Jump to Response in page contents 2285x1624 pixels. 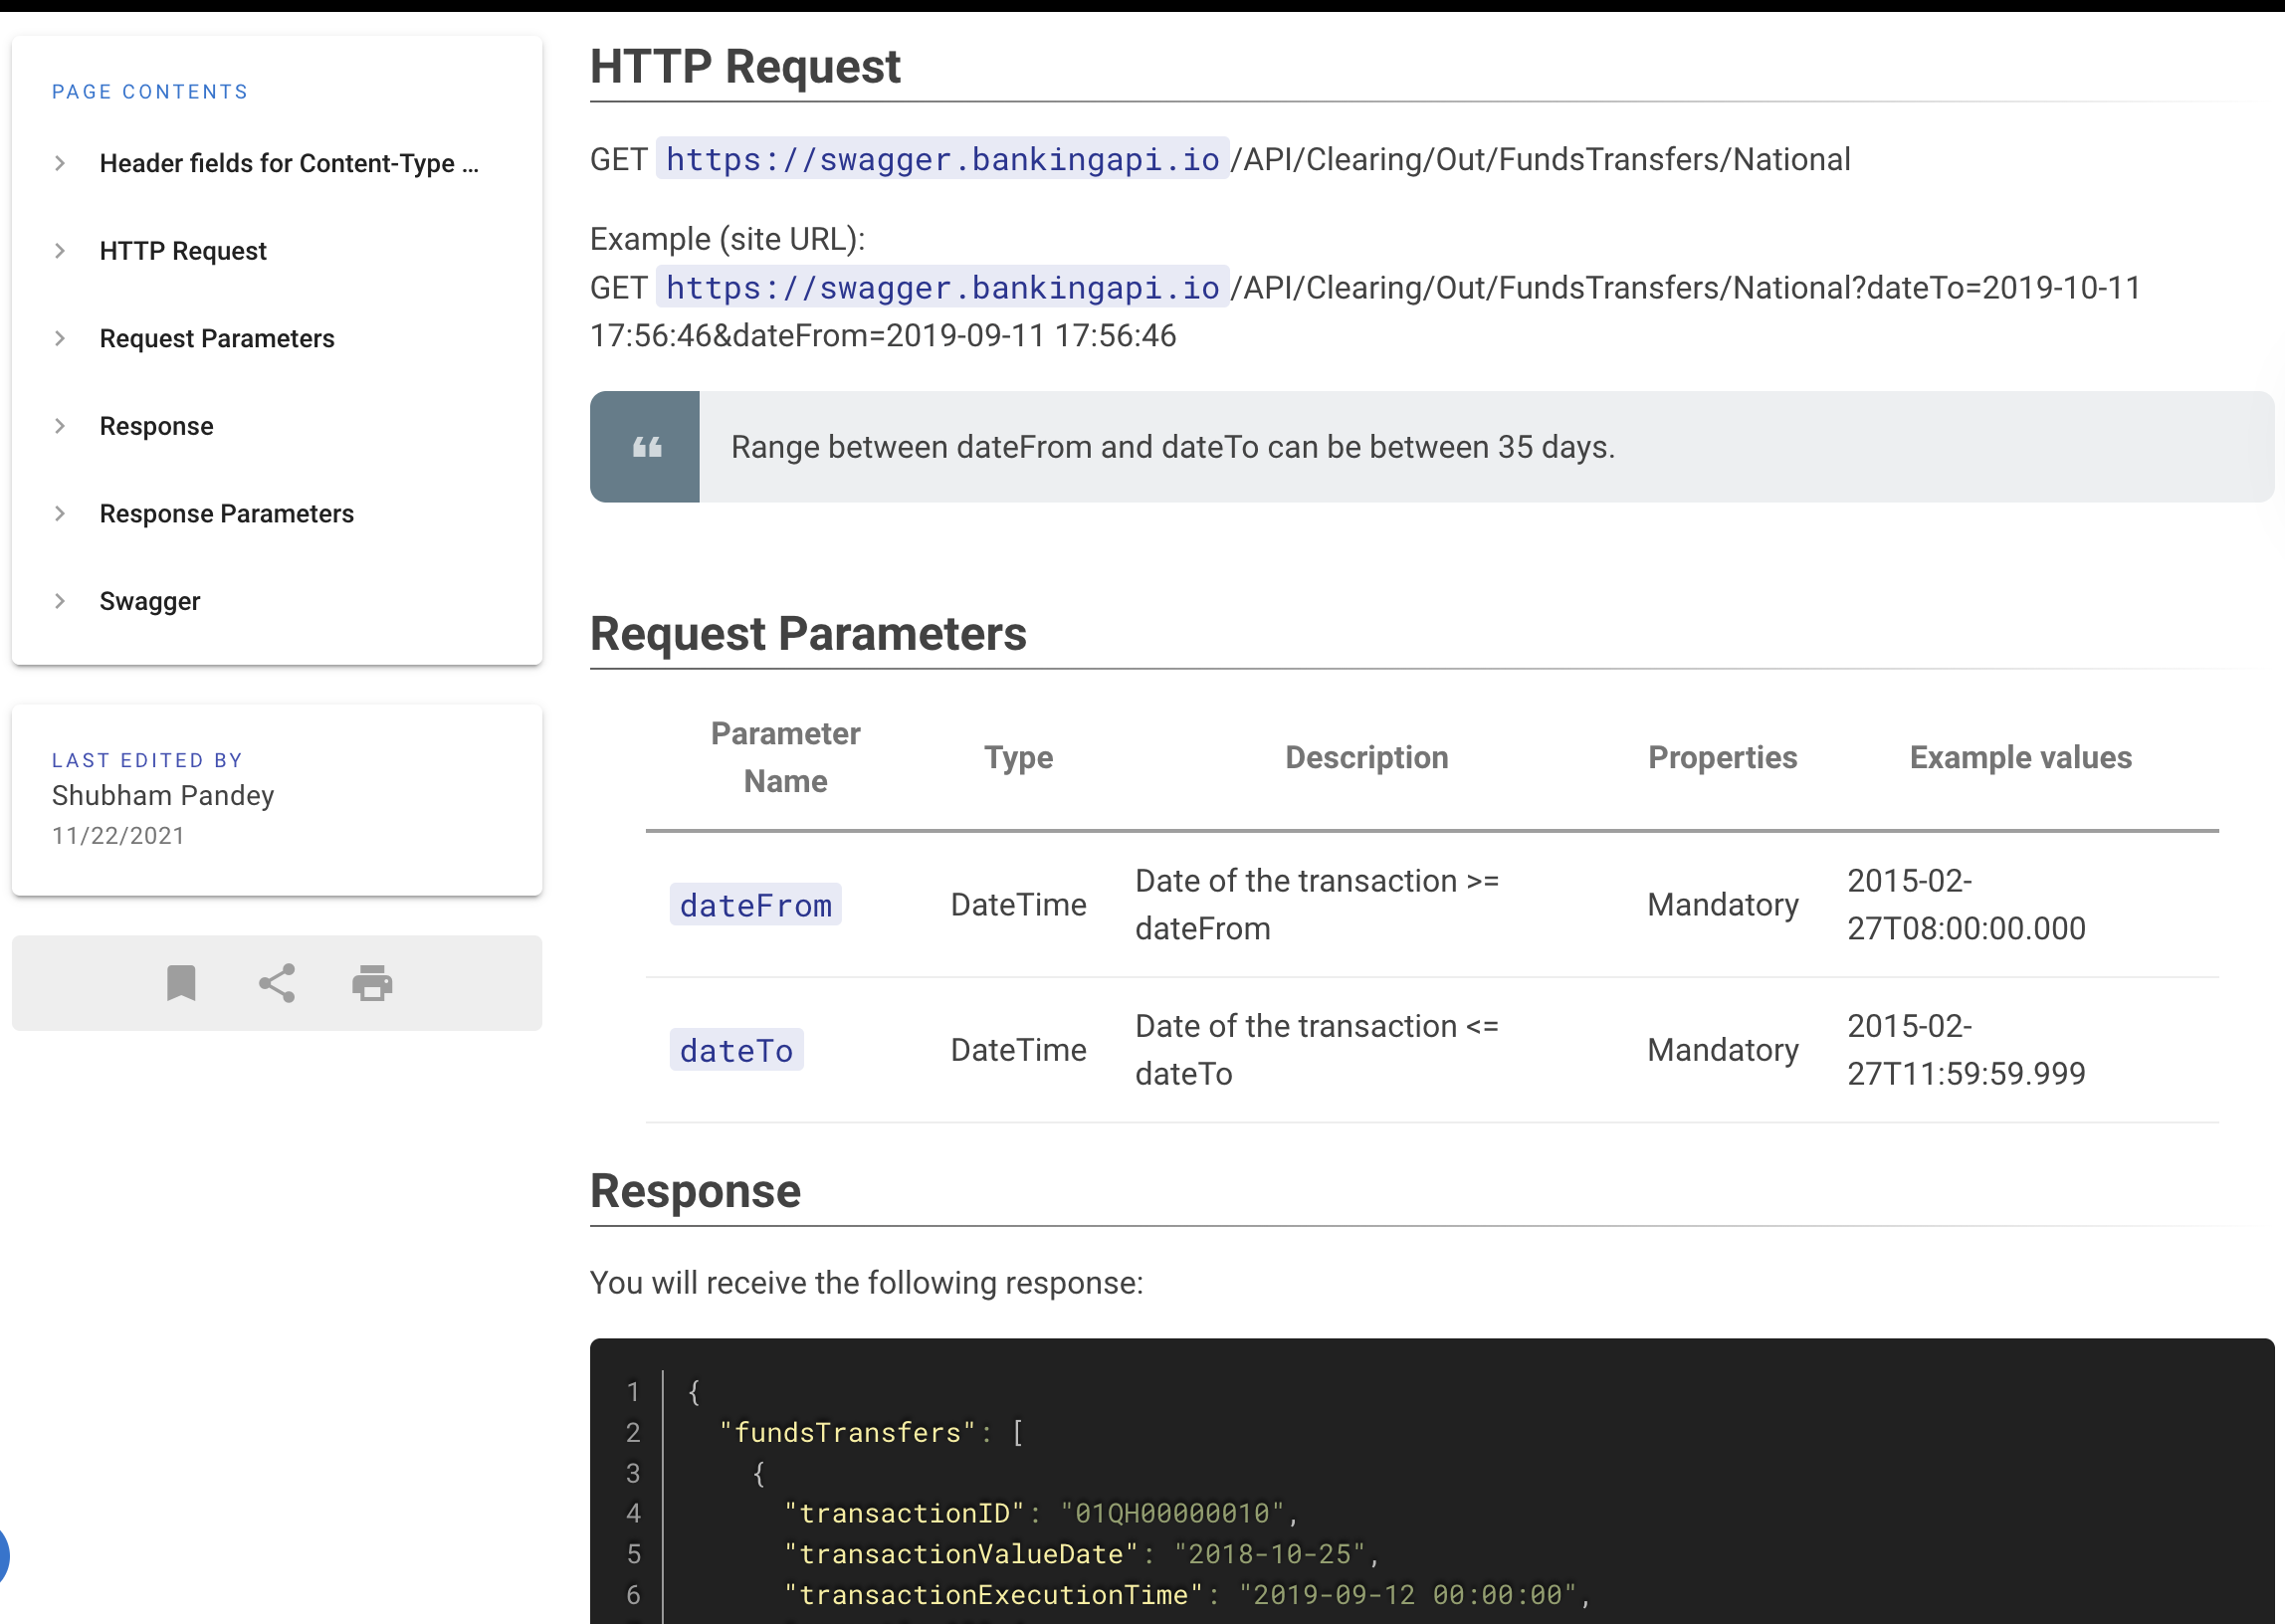point(156,426)
